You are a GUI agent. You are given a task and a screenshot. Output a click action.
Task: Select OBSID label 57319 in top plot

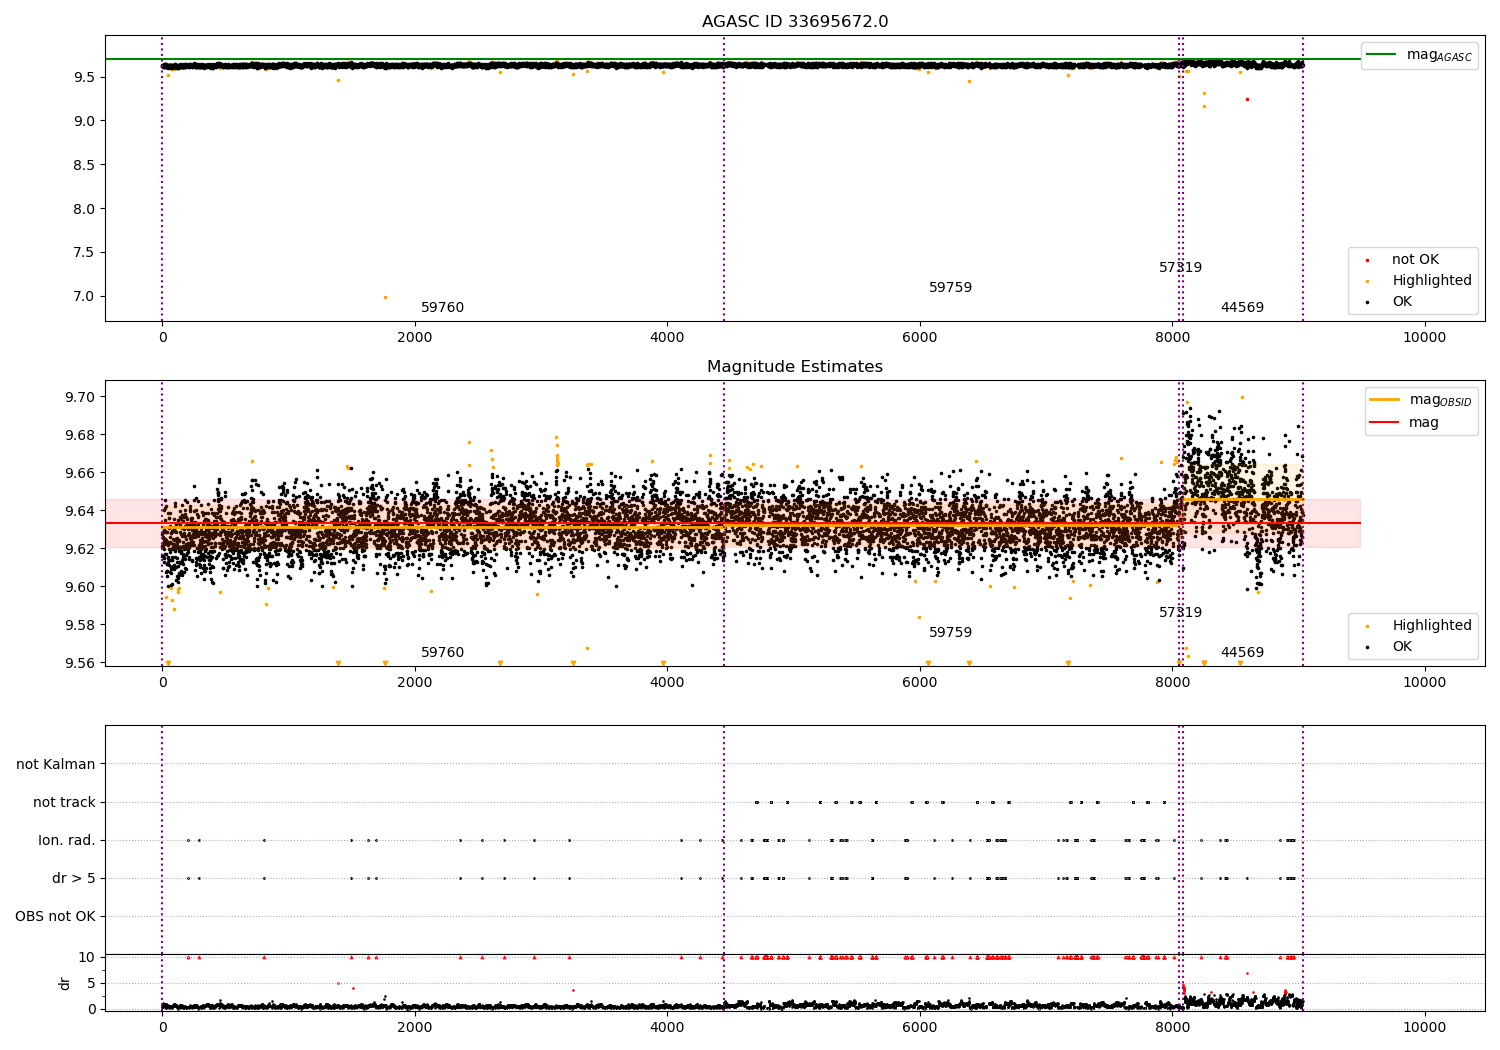click(1180, 268)
